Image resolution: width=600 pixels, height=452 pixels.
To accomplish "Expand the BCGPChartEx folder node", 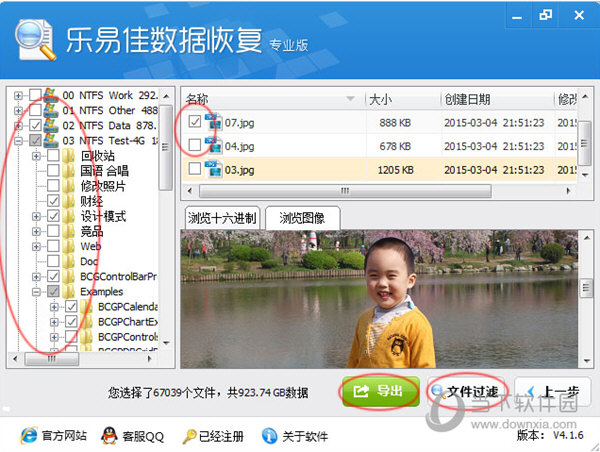I will tap(54, 322).
